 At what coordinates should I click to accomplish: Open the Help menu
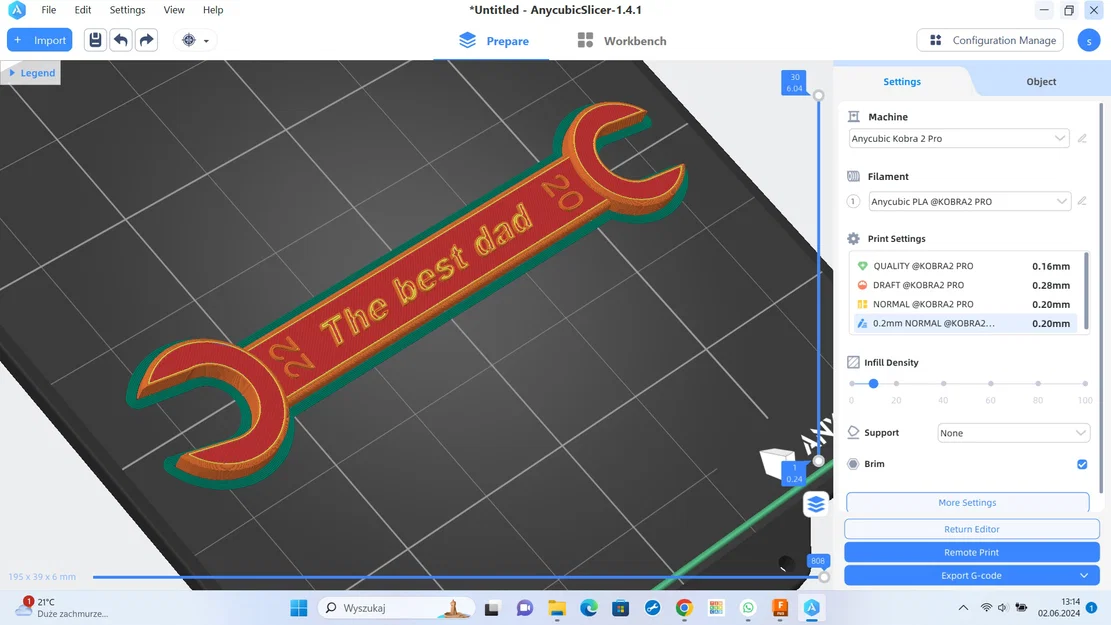click(213, 10)
